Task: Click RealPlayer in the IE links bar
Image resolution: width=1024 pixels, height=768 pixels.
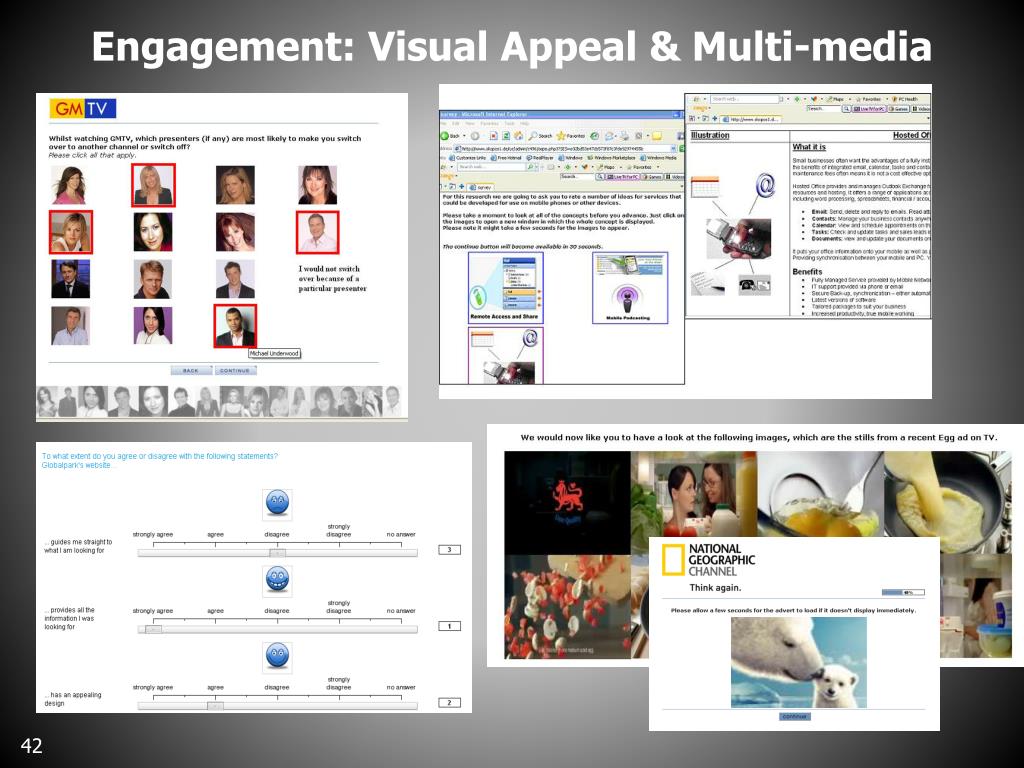Action: (x=539, y=157)
